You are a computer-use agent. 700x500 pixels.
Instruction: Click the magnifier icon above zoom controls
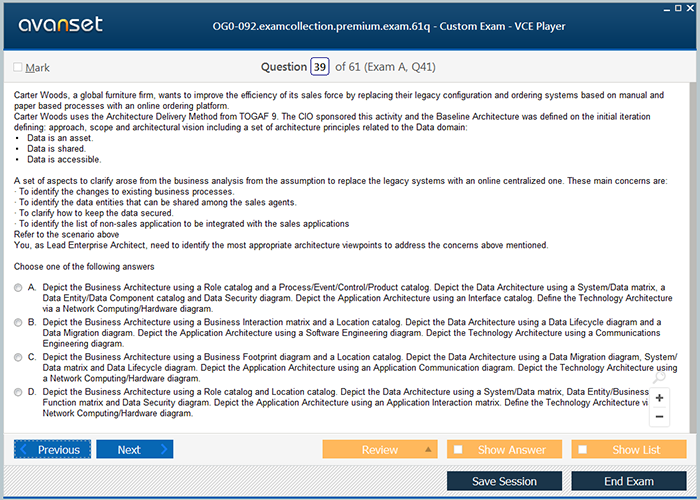click(x=659, y=378)
